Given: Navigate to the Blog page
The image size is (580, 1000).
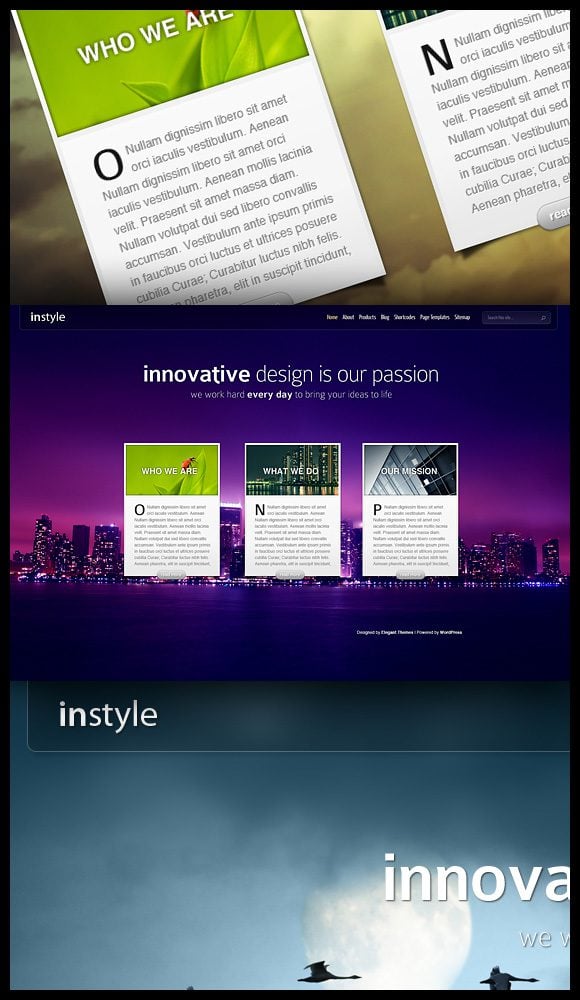Looking at the screenshot, I should point(385,317).
